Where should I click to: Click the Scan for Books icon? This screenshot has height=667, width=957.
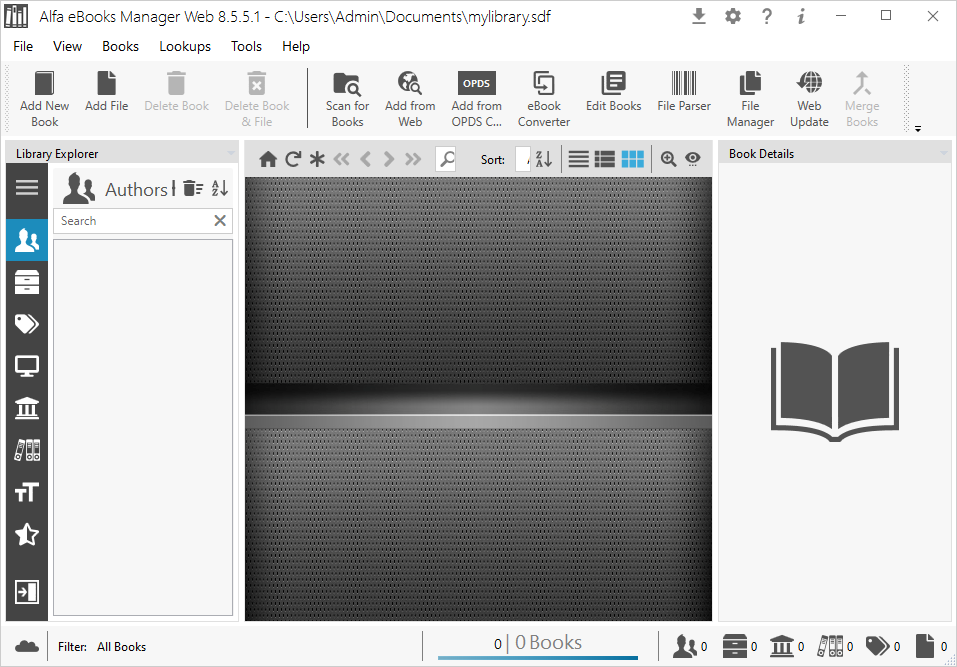point(347,98)
